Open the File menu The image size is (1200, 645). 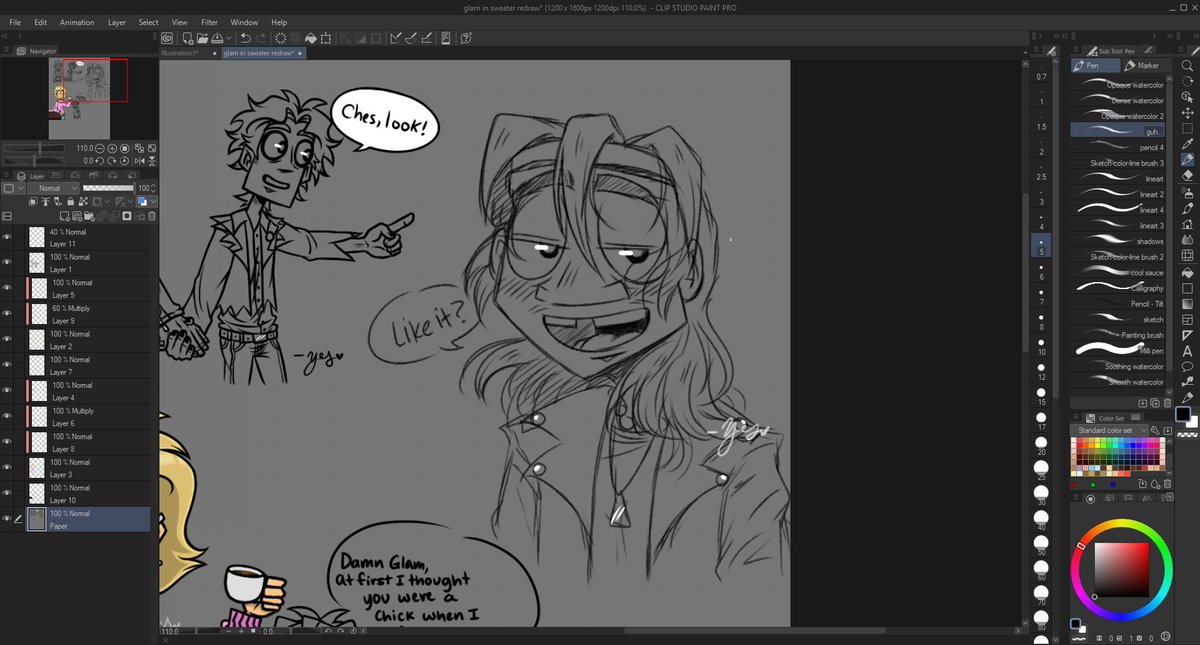[15, 22]
